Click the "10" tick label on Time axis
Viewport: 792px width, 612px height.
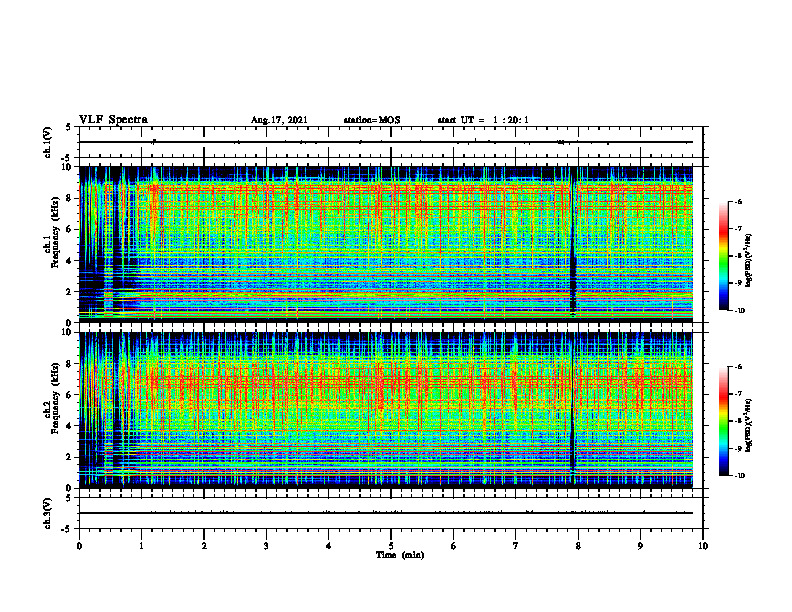click(x=703, y=546)
